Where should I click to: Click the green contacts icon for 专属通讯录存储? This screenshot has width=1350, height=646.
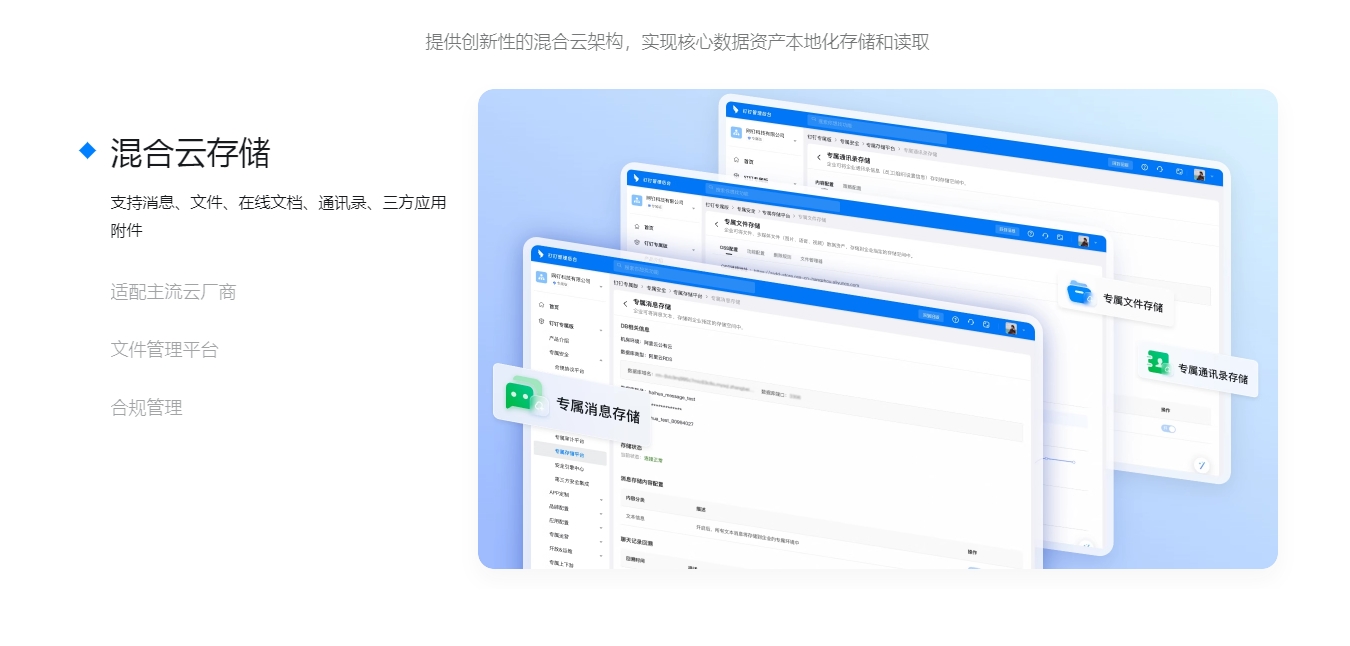(x=1158, y=364)
